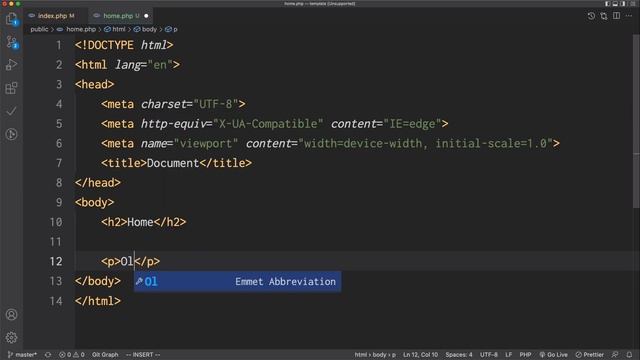
Task: Place cursor in title Document text
Action: 173,163
